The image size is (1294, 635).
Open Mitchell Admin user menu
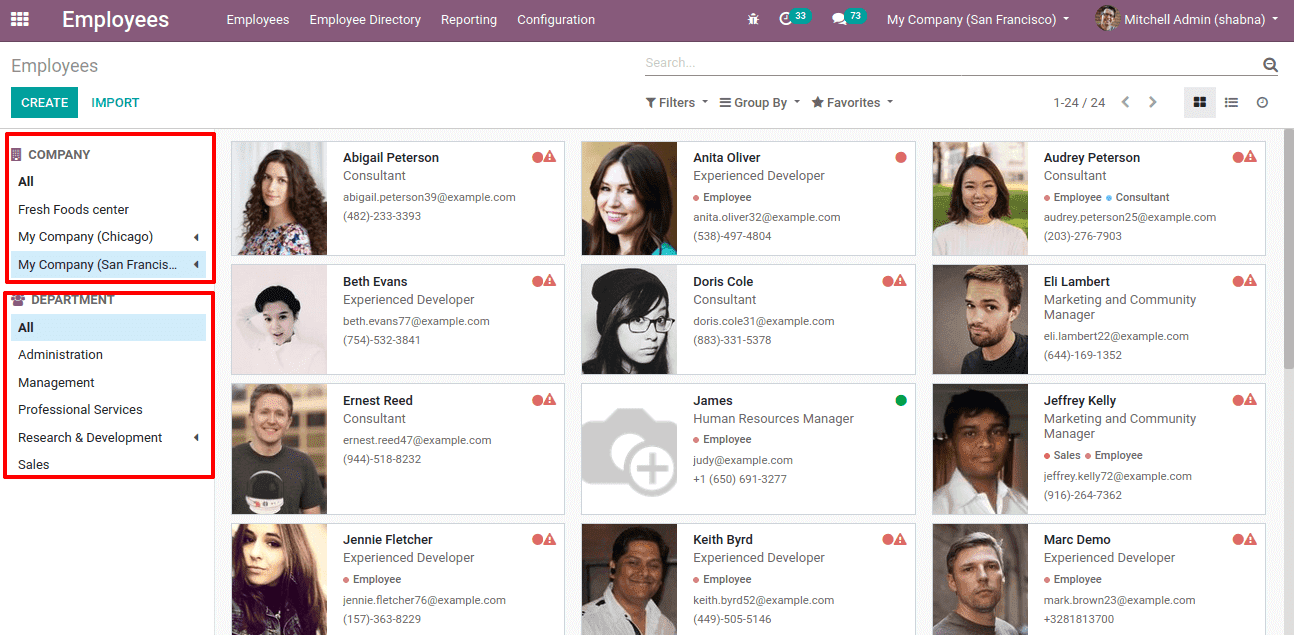1187,19
